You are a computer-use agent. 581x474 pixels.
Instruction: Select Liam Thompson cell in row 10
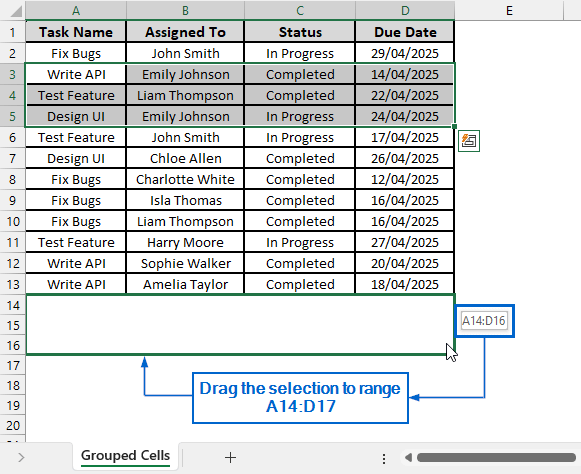tap(185, 222)
